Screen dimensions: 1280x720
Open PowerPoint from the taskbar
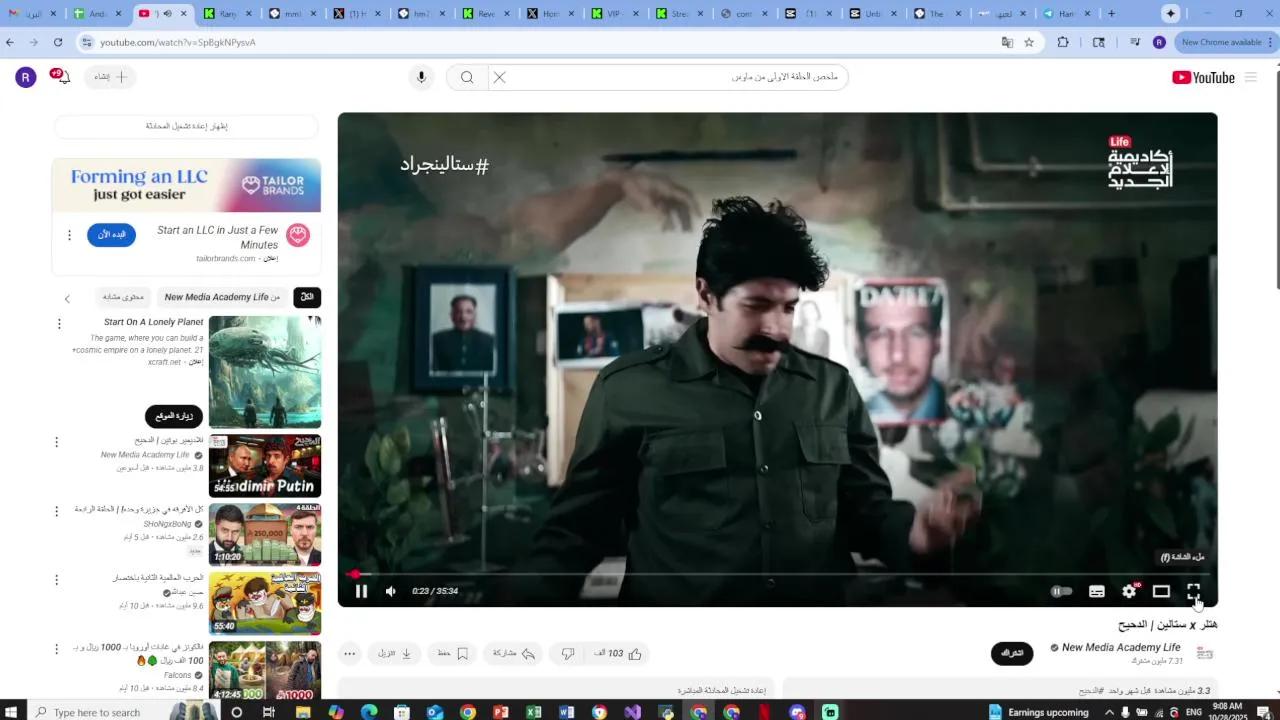click(x=501, y=712)
